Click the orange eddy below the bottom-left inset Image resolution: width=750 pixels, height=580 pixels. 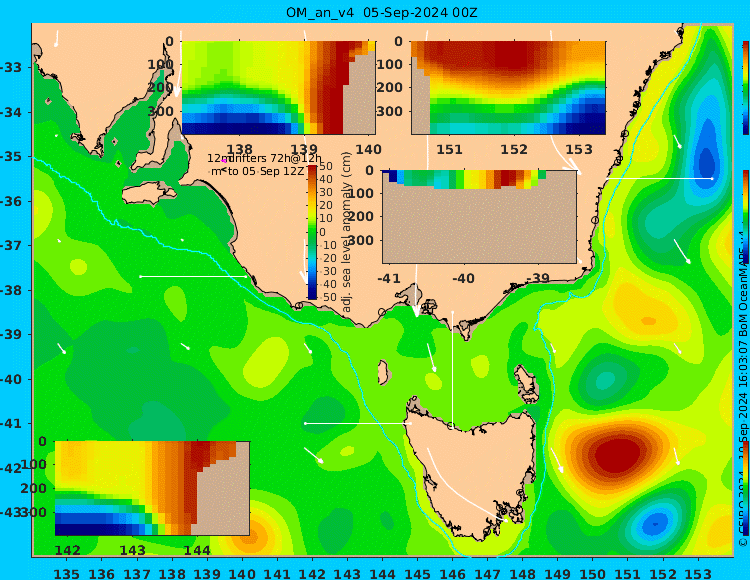click(254, 536)
